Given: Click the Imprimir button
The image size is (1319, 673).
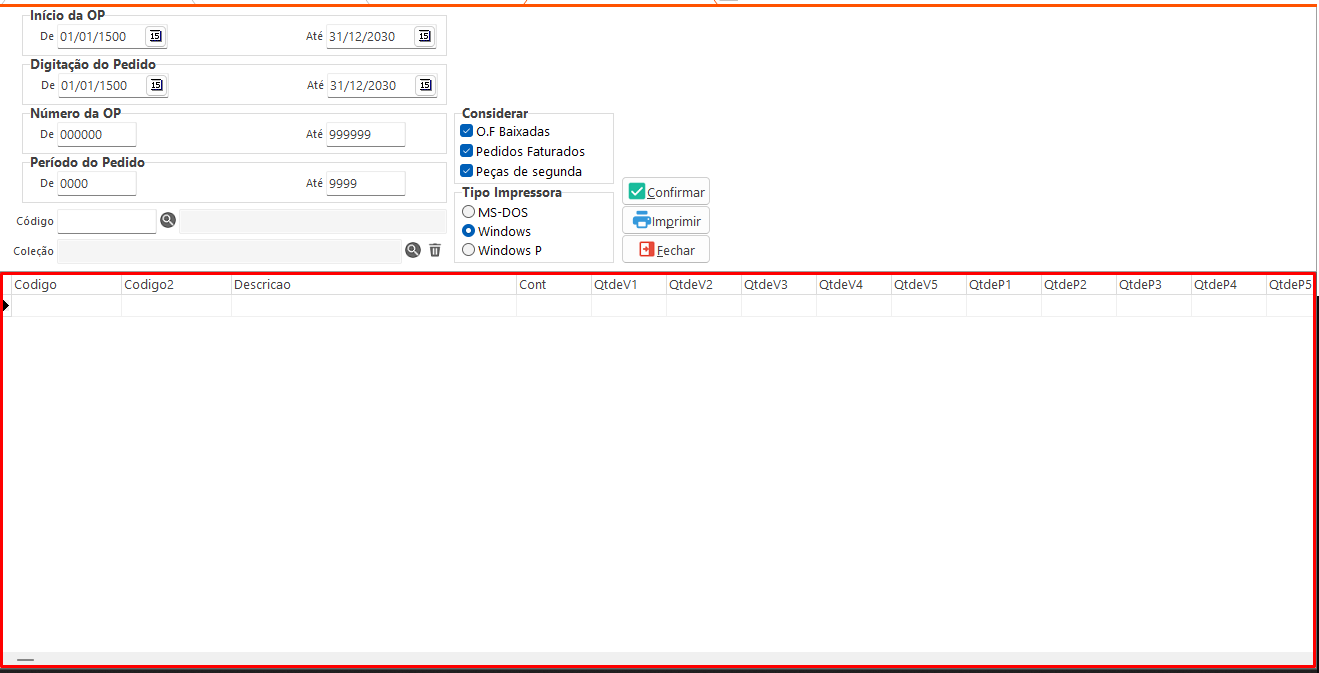Looking at the screenshot, I should [666, 221].
